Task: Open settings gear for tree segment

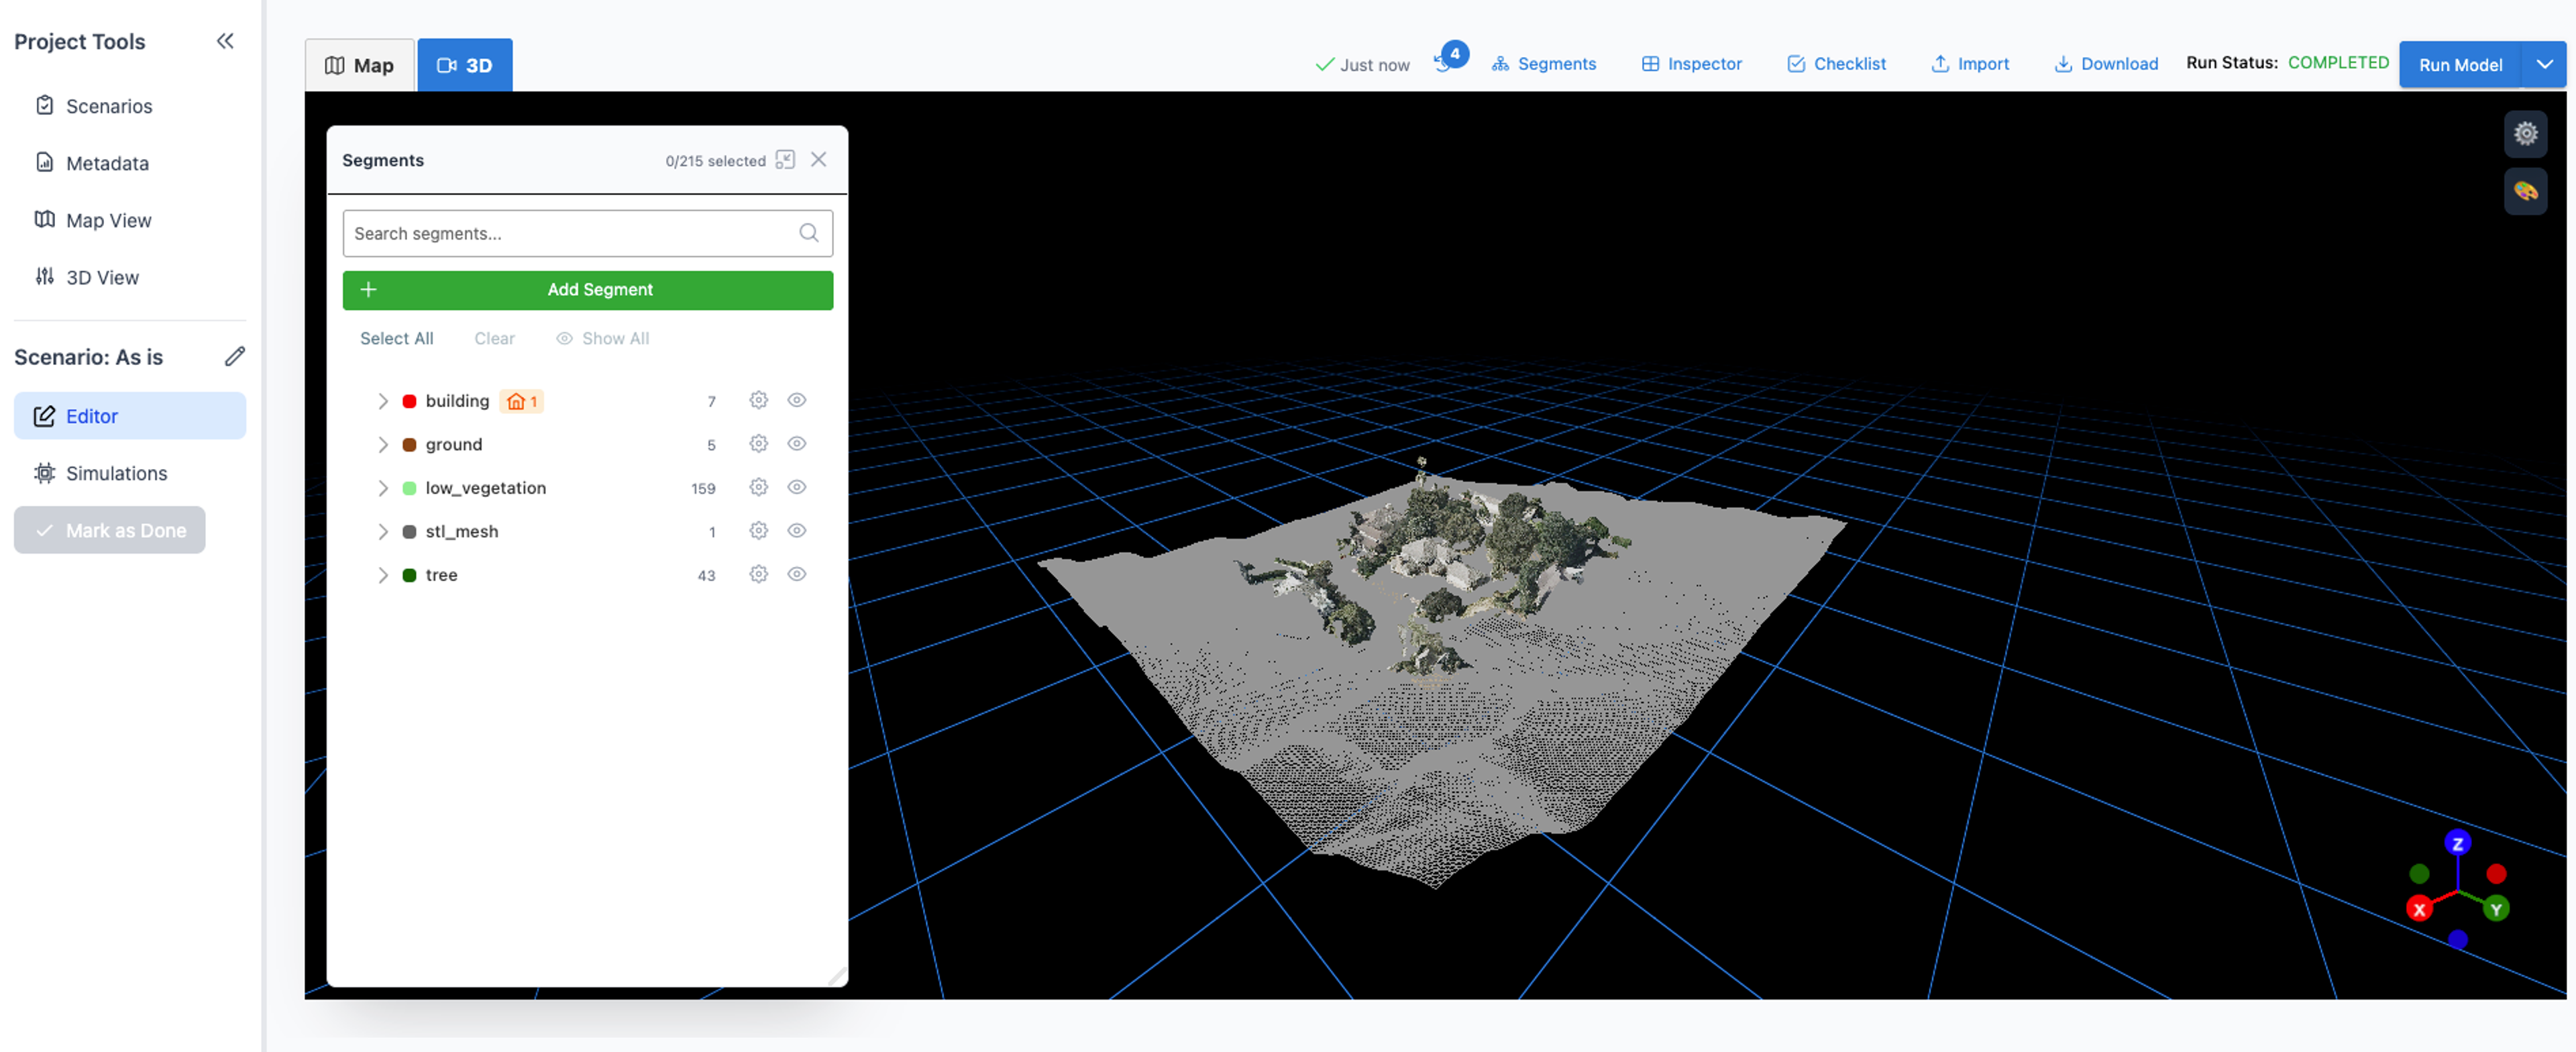Action: click(x=758, y=574)
